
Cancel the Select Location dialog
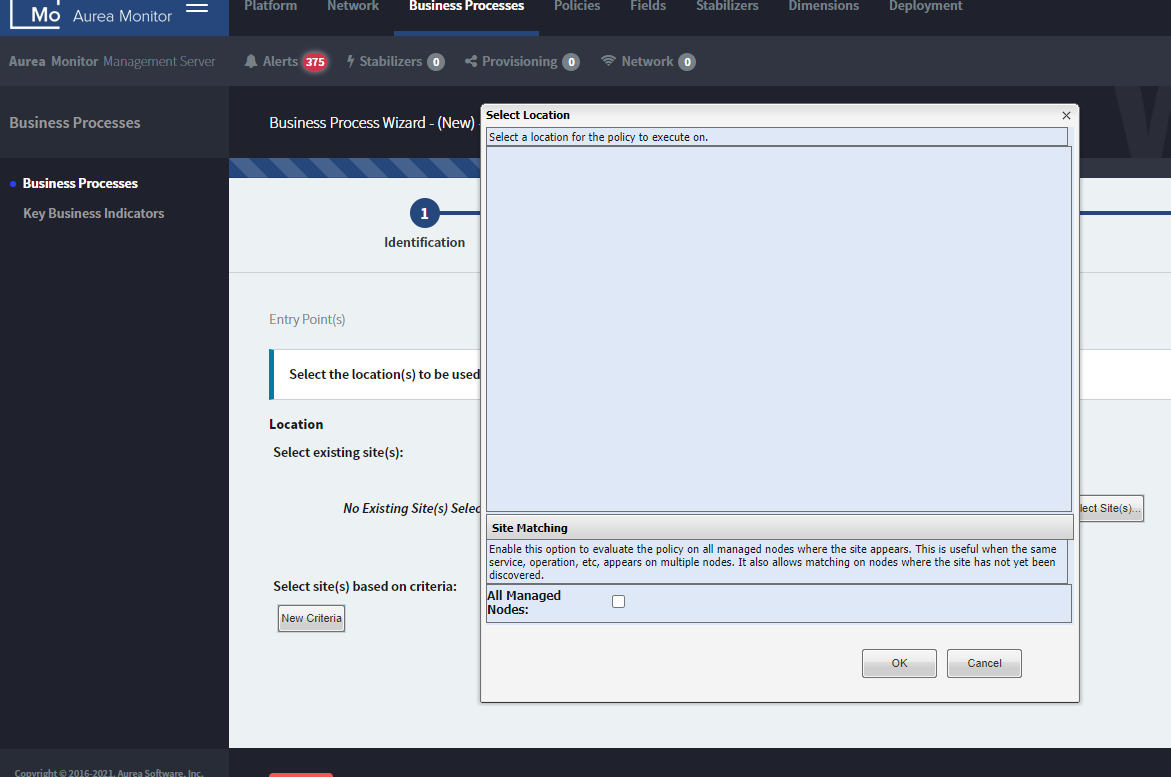point(984,663)
